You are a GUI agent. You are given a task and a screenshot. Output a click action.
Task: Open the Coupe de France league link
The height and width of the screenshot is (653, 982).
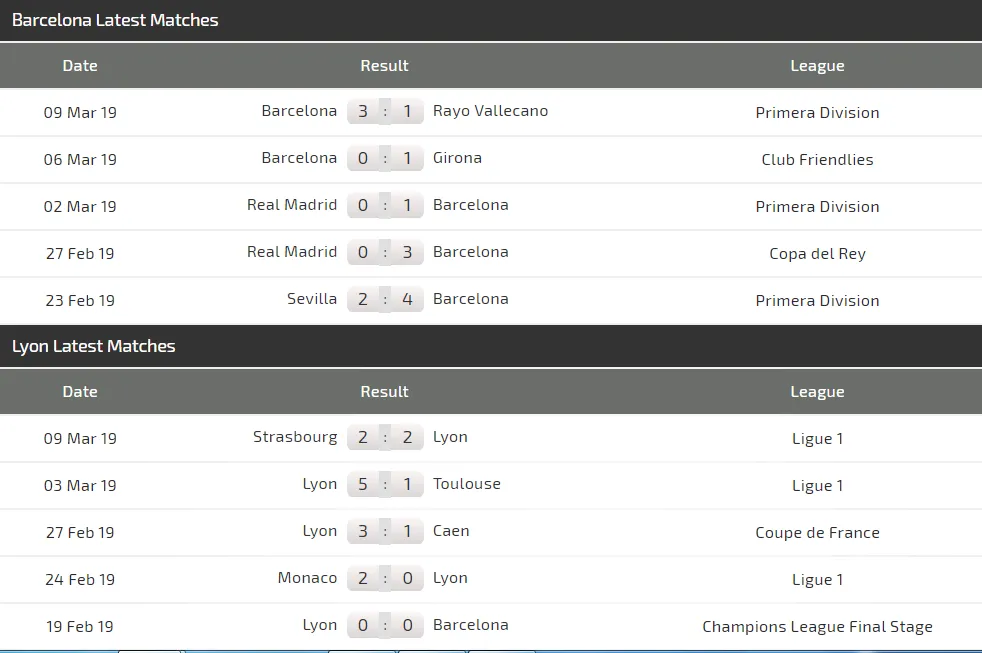pos(817,533)
